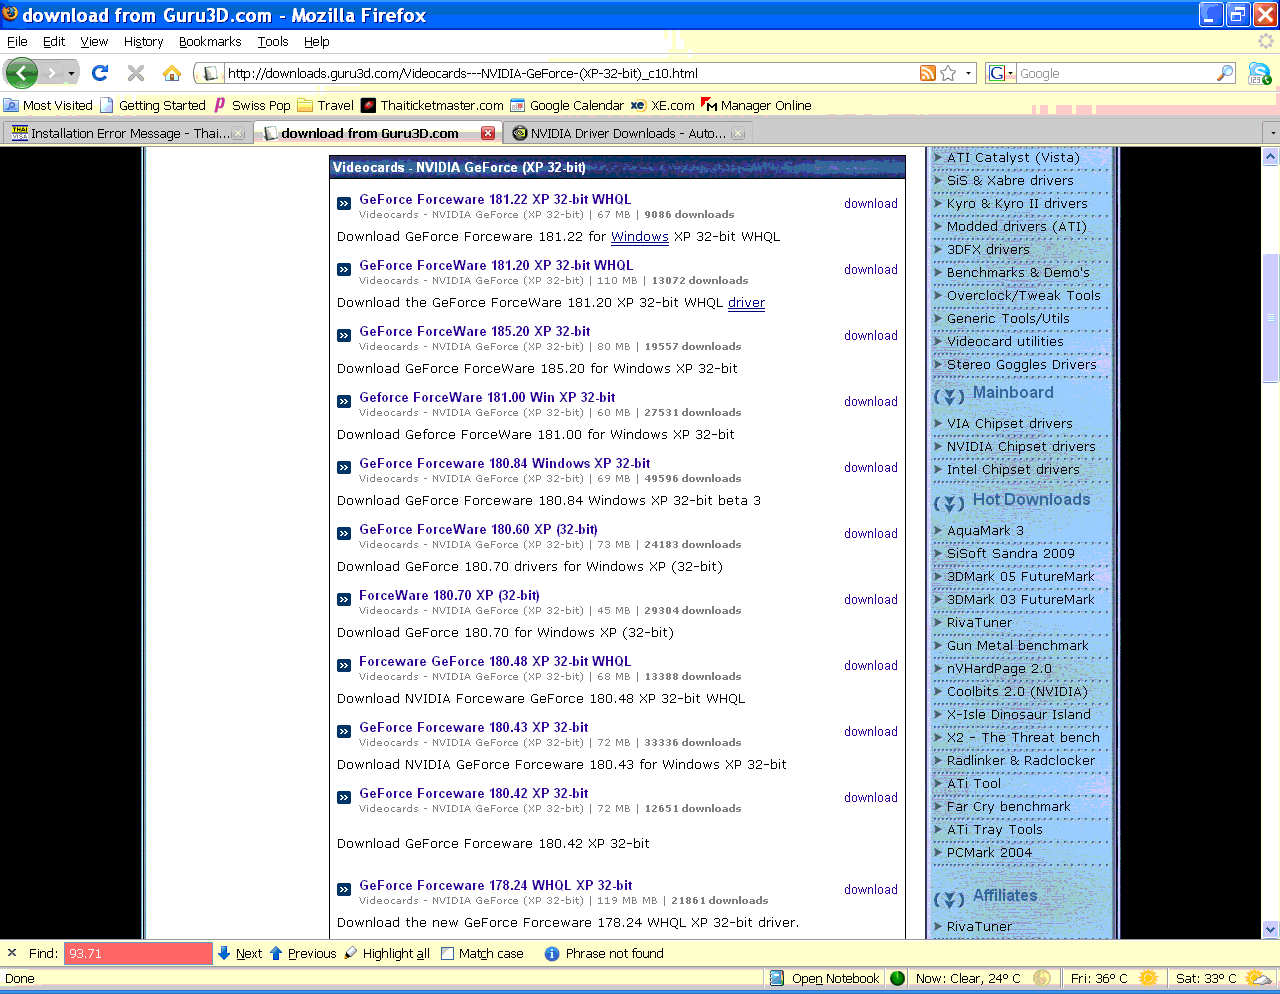Open the Travel bookmarks folder
The height and width of the screenshot is (994, 1280).
(x=325, y=105)
